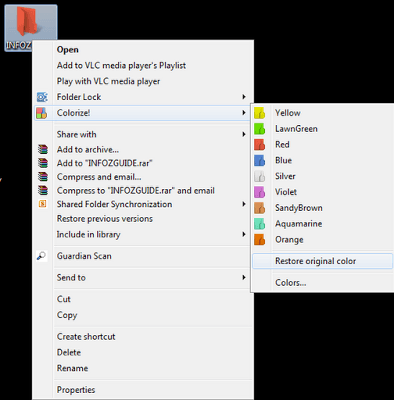Select Cut from the context menu
The image size is (394, 400).
coord(64,299)
